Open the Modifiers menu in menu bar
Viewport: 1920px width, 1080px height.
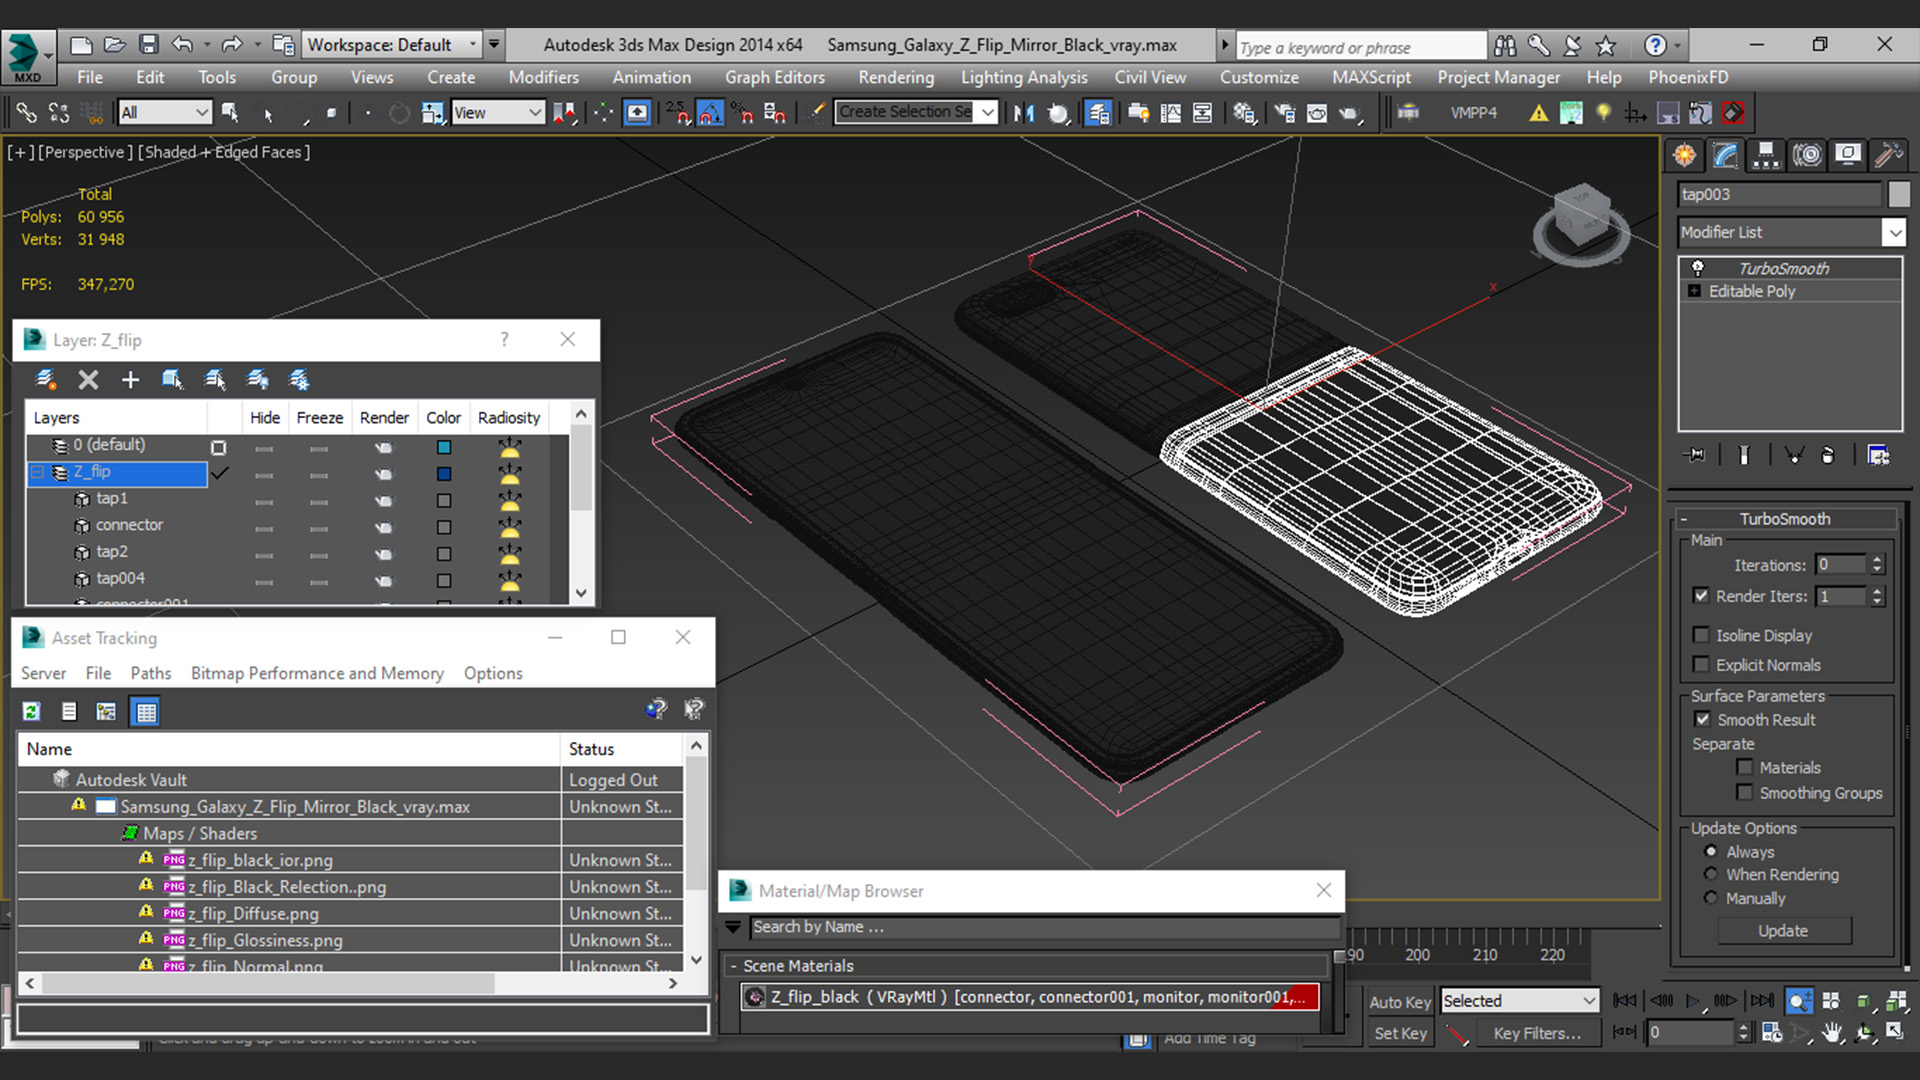pyautogui.click(x=542, y=76)
